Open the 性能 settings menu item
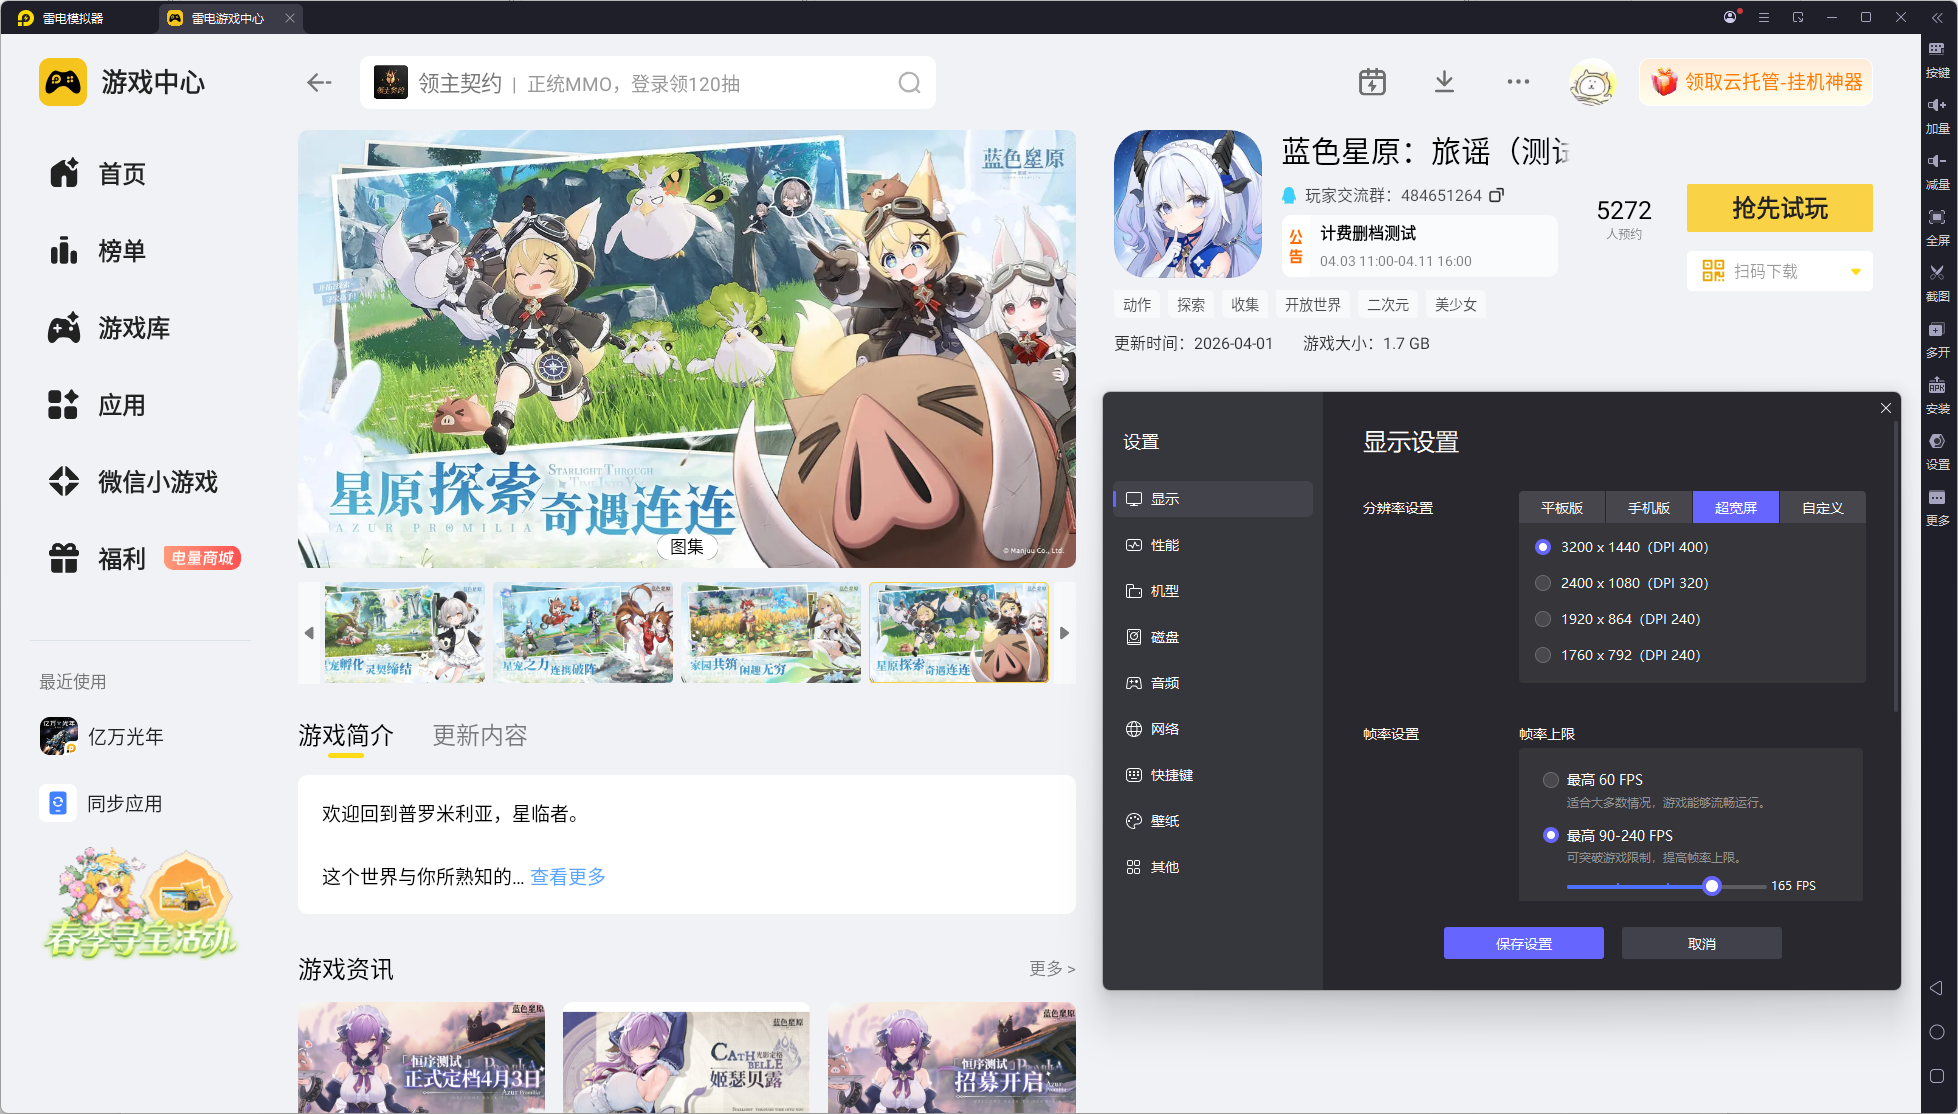 pyautogui.click(x=1164, y=545)
